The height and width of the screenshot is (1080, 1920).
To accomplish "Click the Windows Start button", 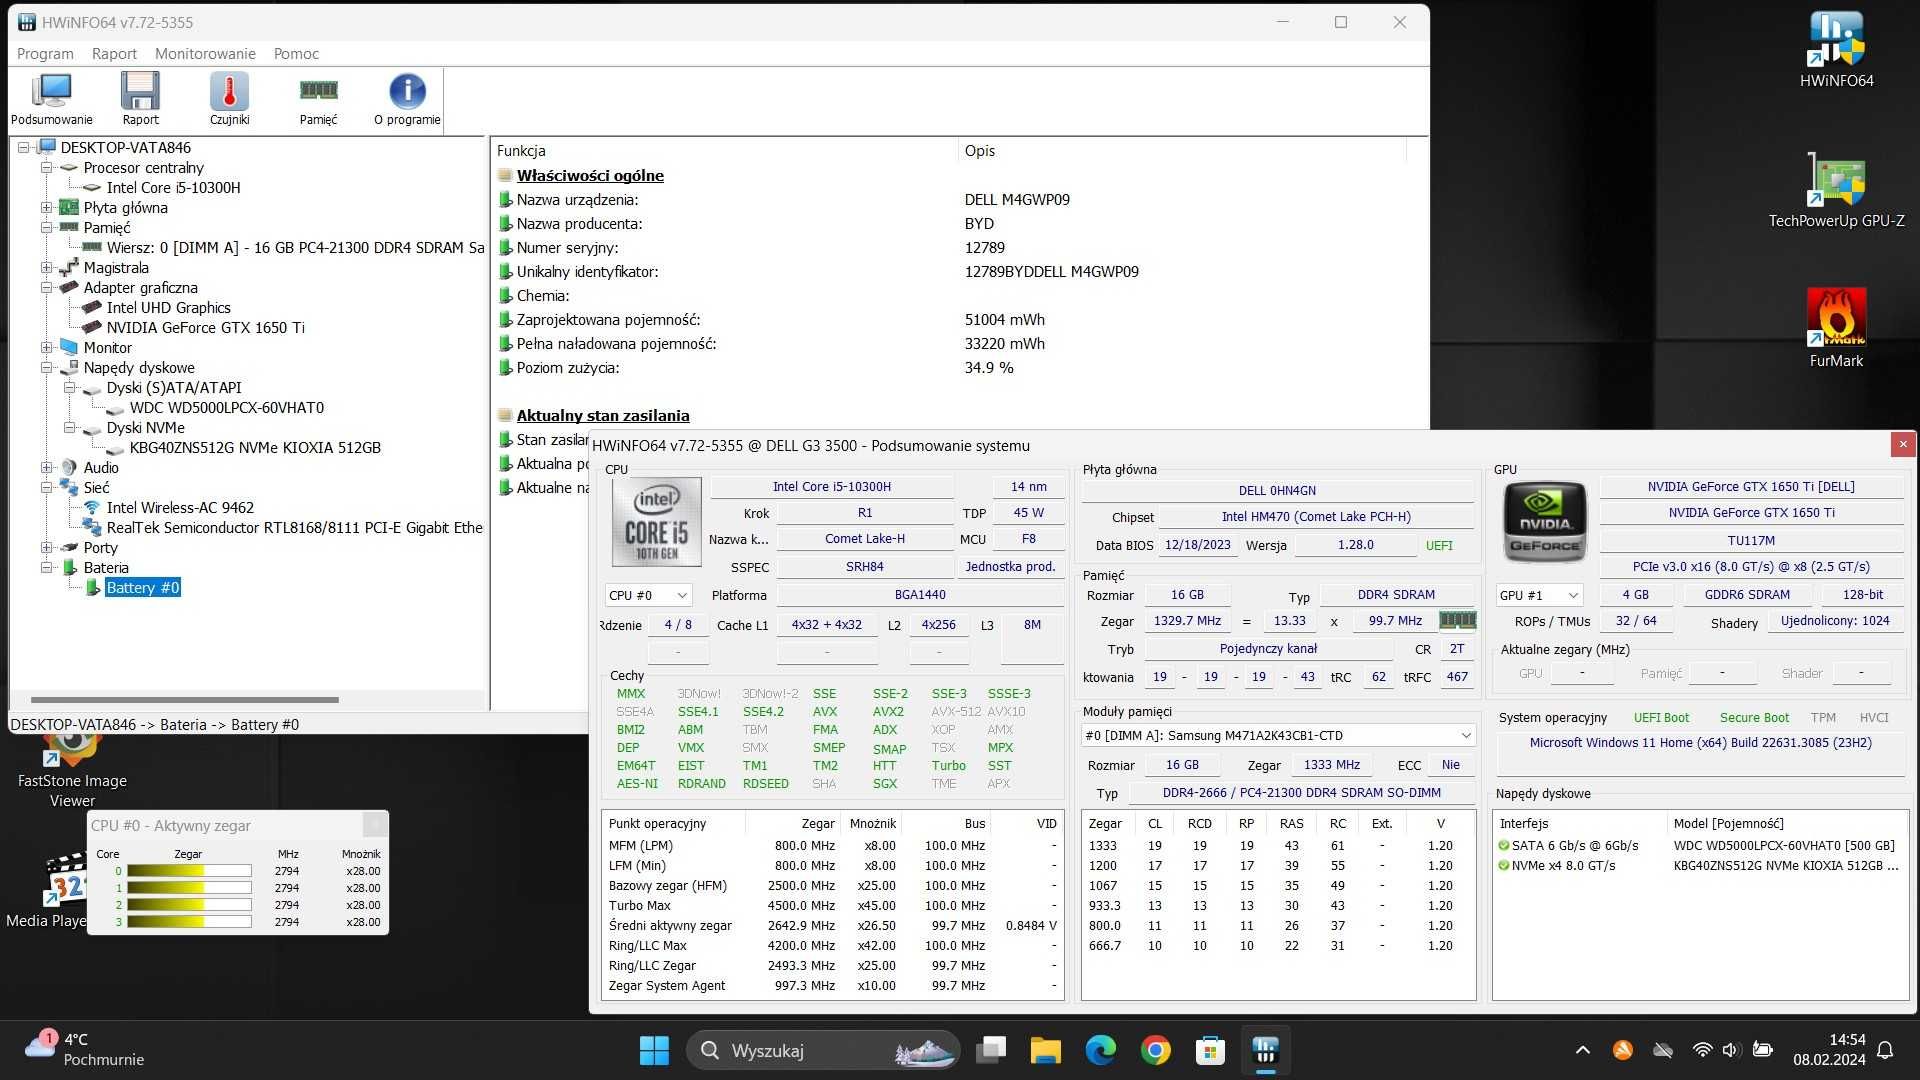I will coord(654,1050).
